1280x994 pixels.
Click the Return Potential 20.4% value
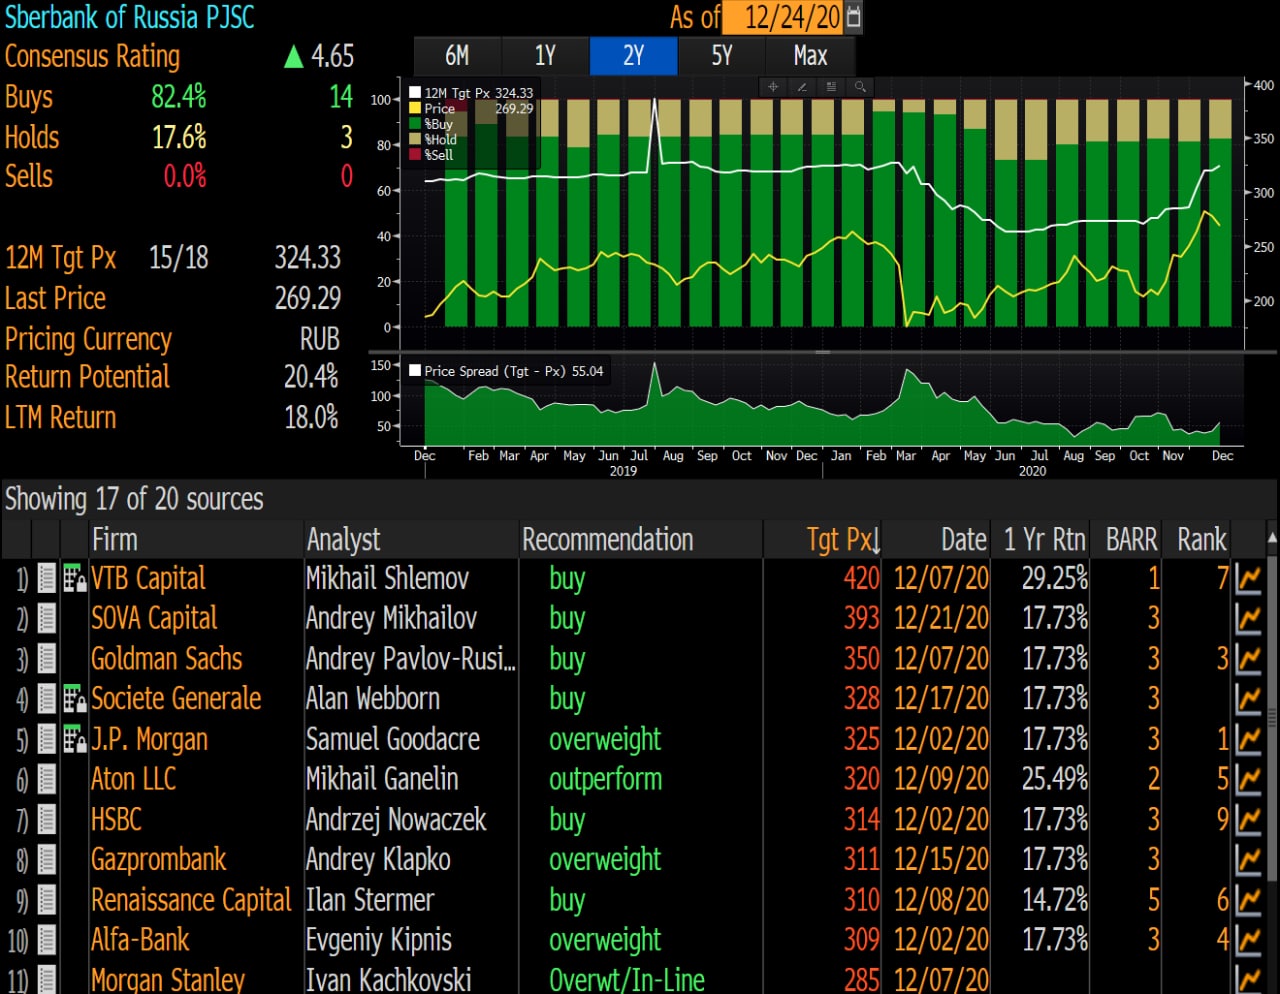311,377
